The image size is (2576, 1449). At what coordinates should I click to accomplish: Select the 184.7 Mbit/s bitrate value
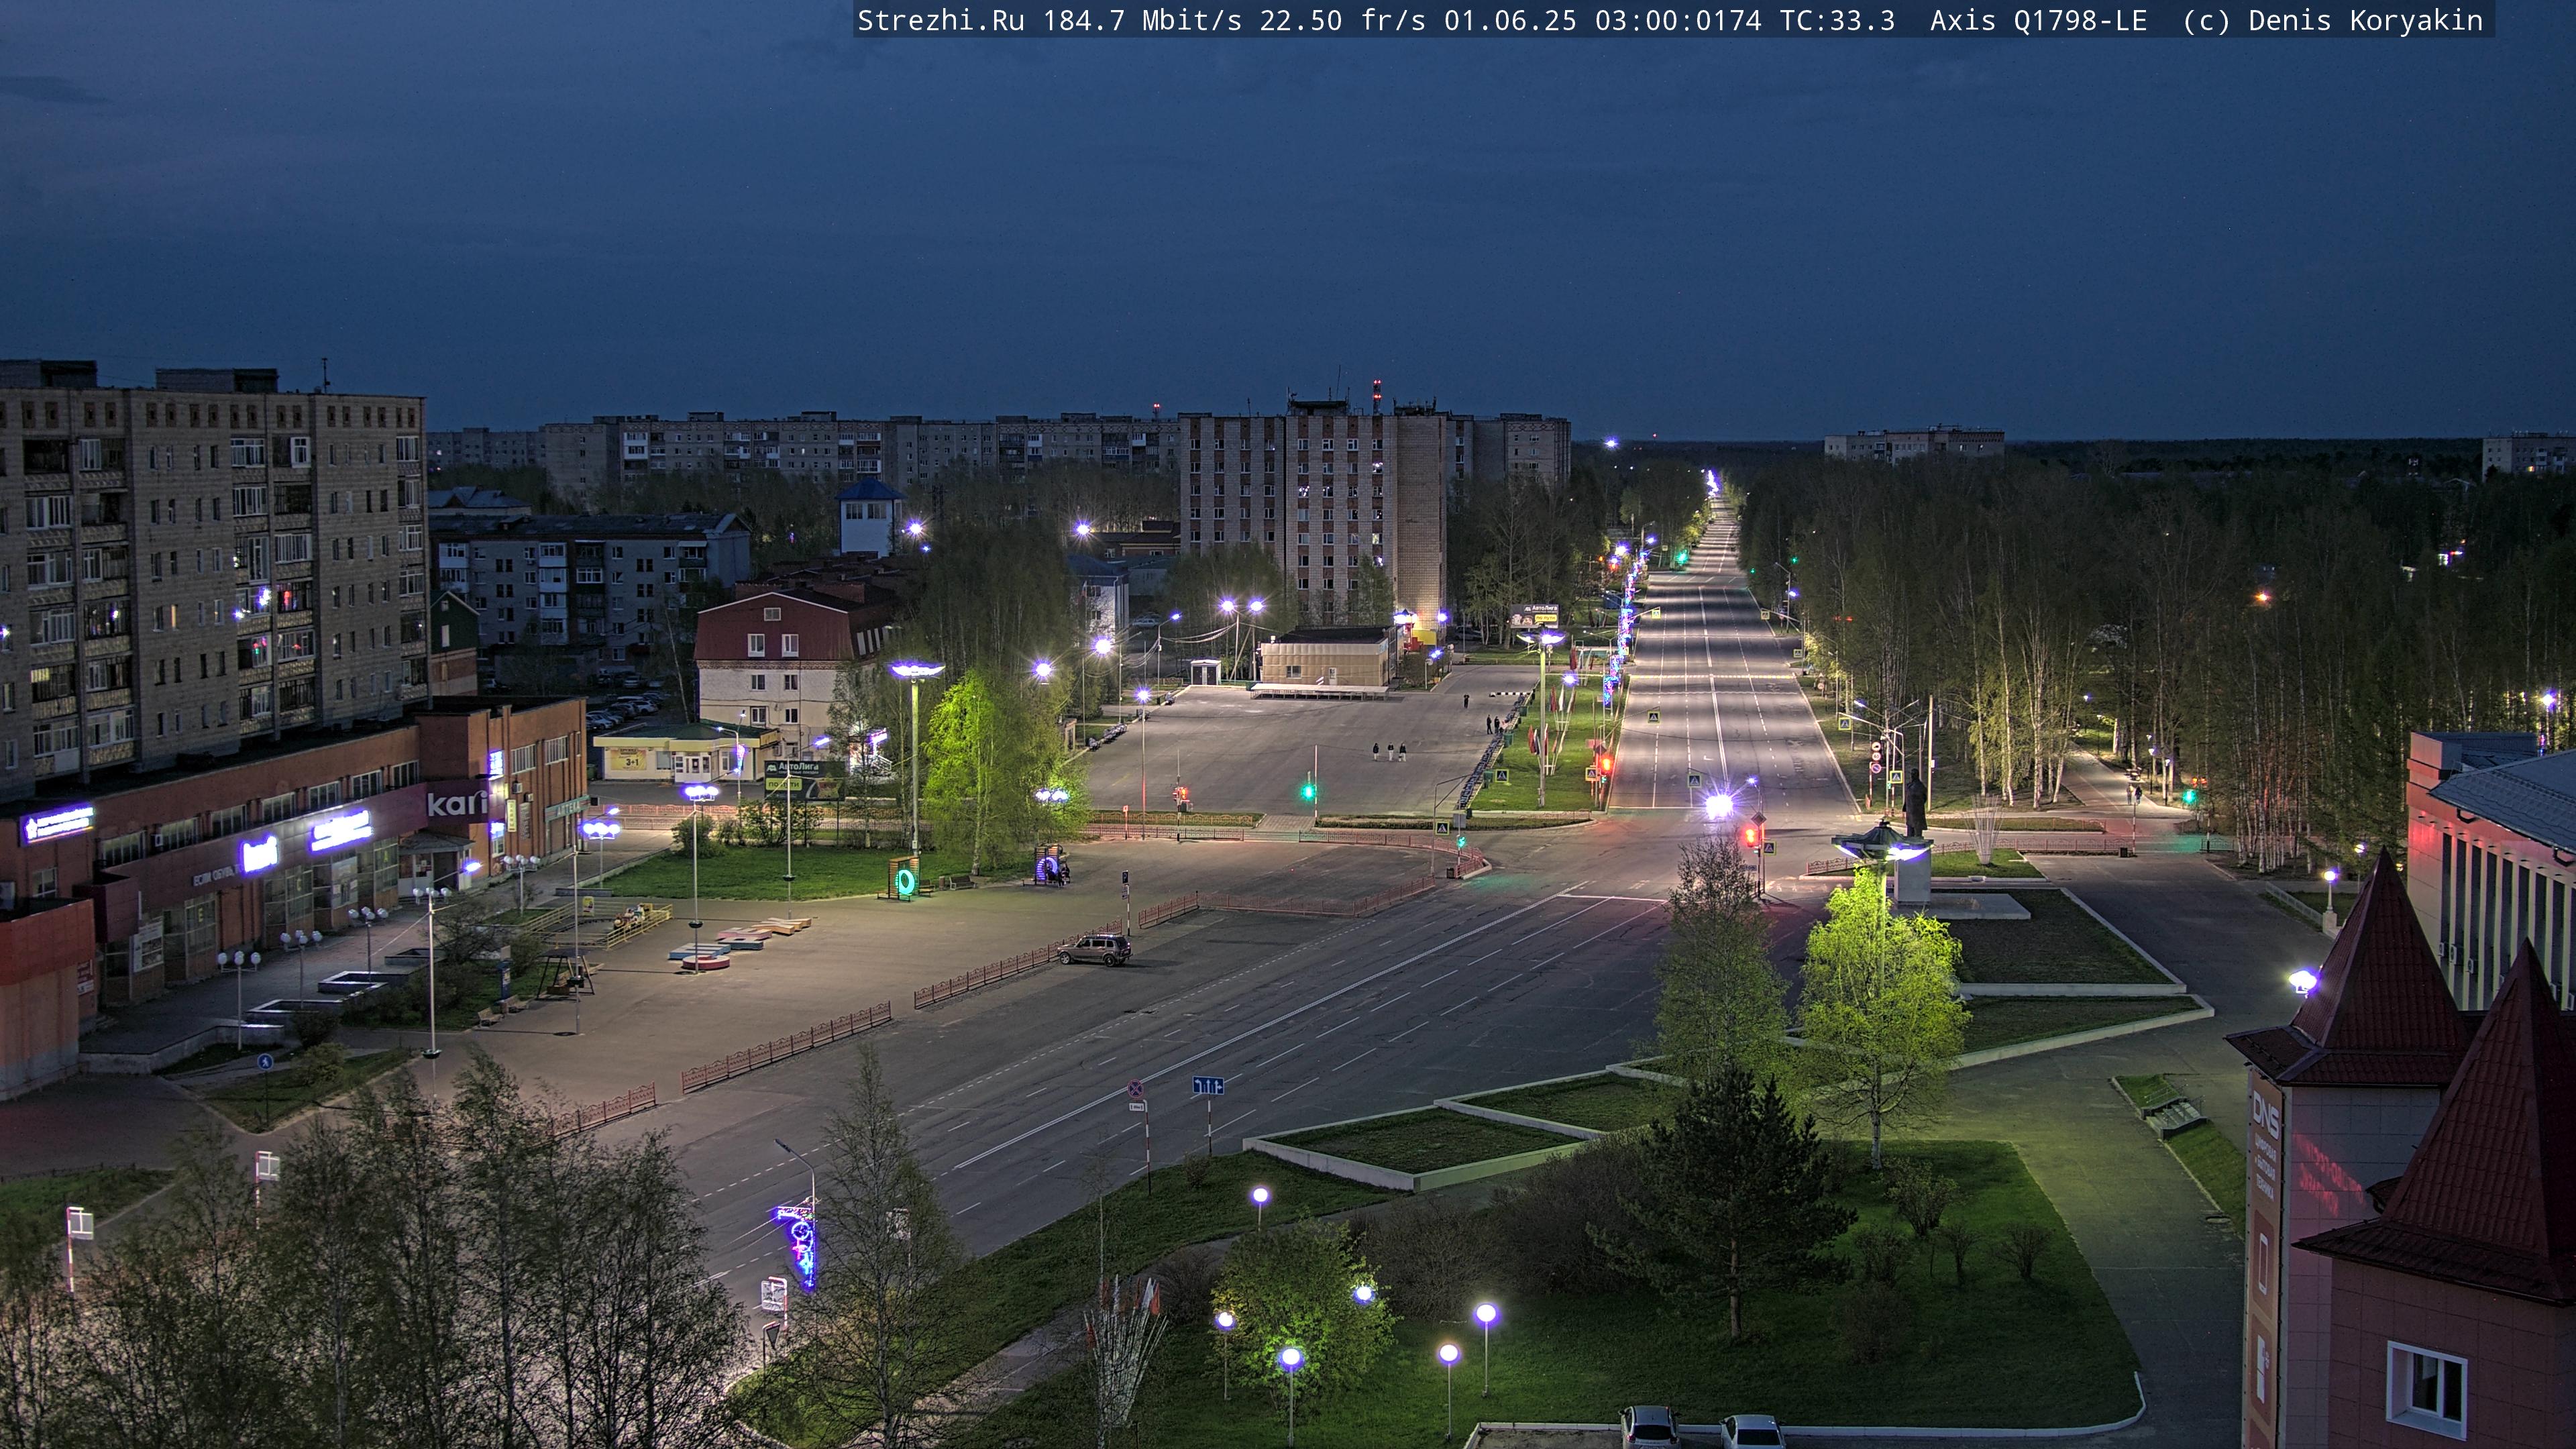click(1142, 21)
